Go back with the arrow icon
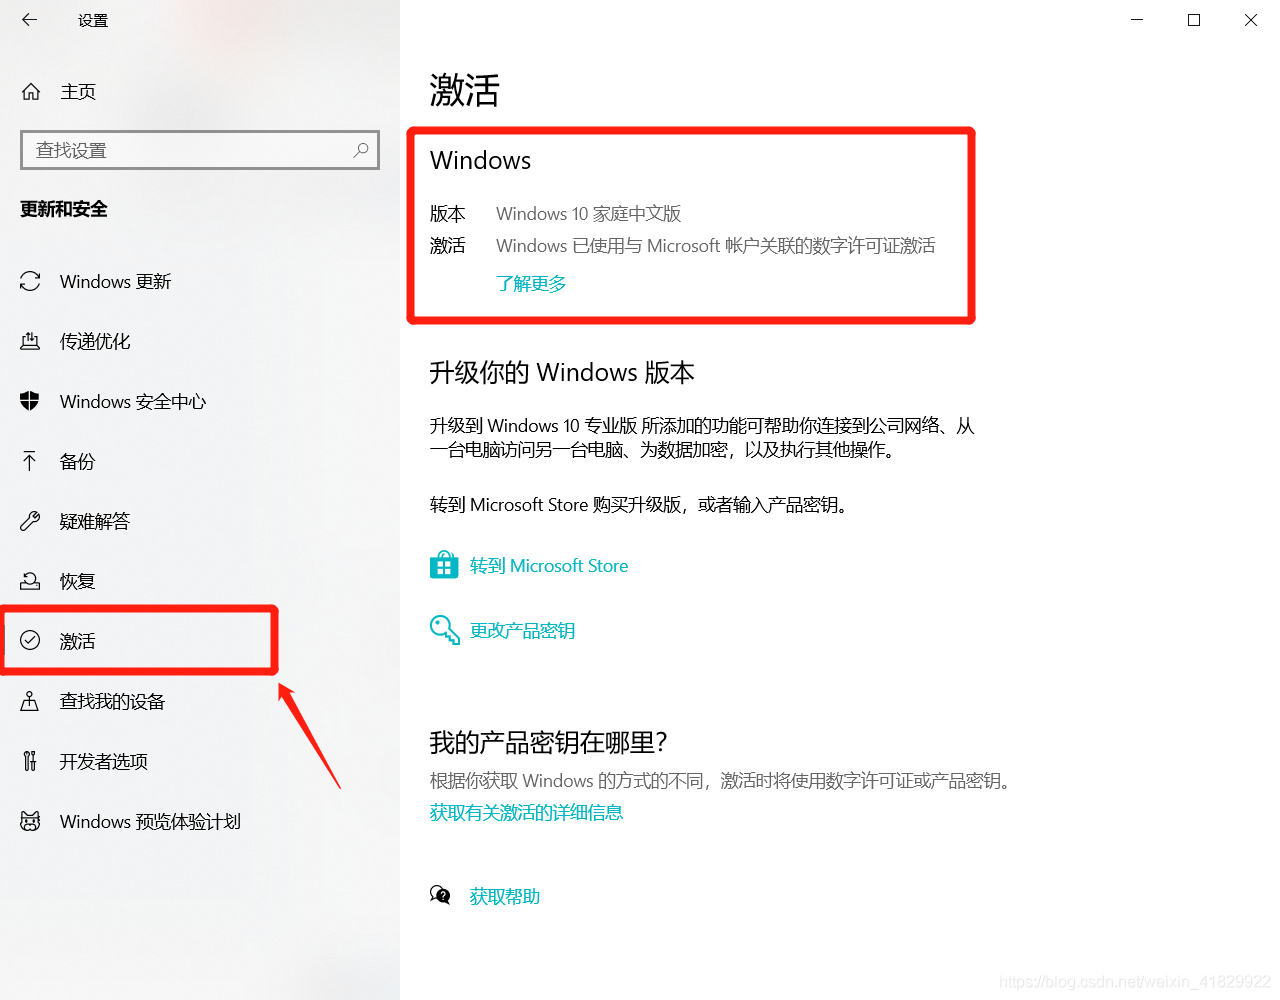 pos(29,19)
